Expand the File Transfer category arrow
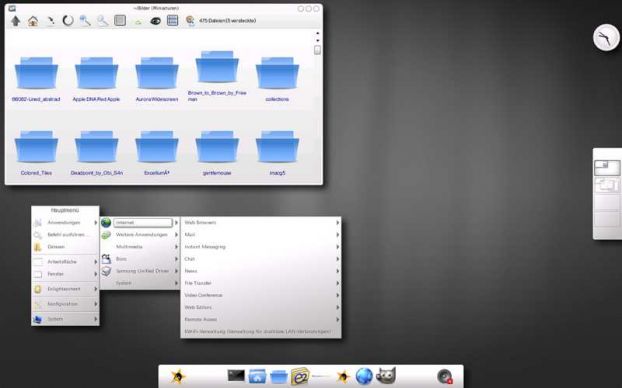Image resolution: width=622 pixels, height=388 pixels. point(338,283)
